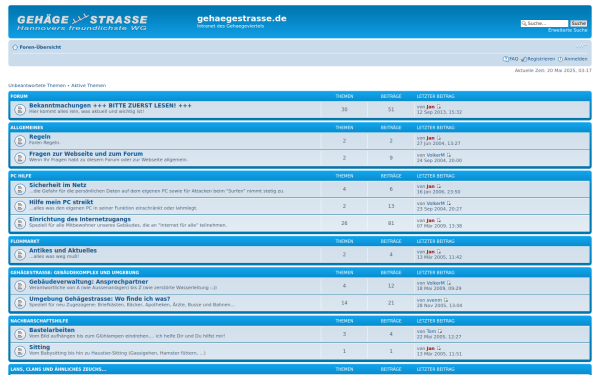Screen dimensions: 600x375
Task: Open Jan profile in Bekanntmachungen row
Action: click(x=430, y=107)
